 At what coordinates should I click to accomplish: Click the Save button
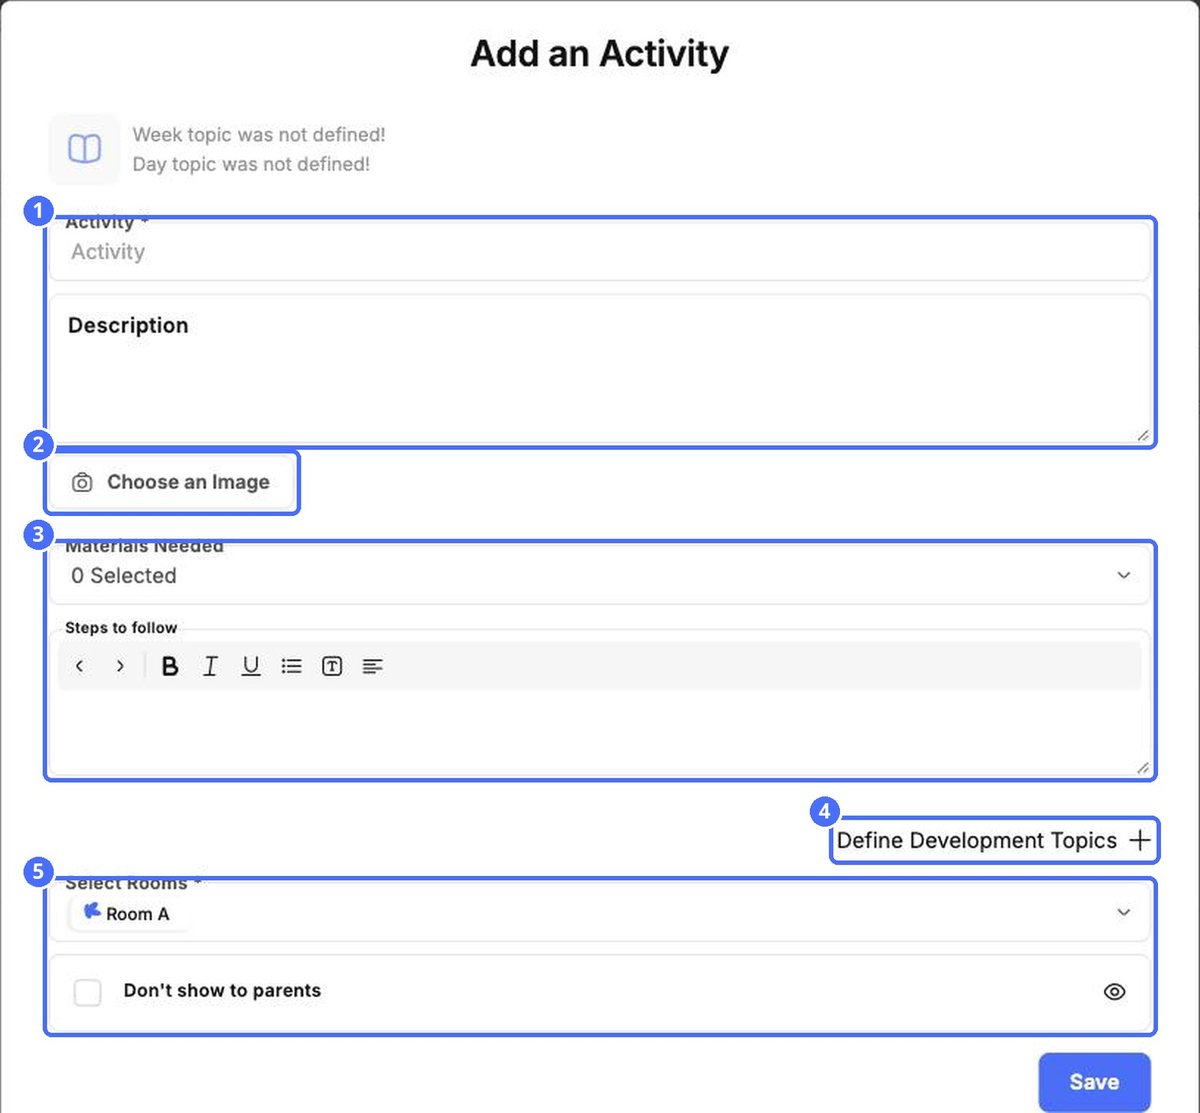click(x=1094, y=1082)
